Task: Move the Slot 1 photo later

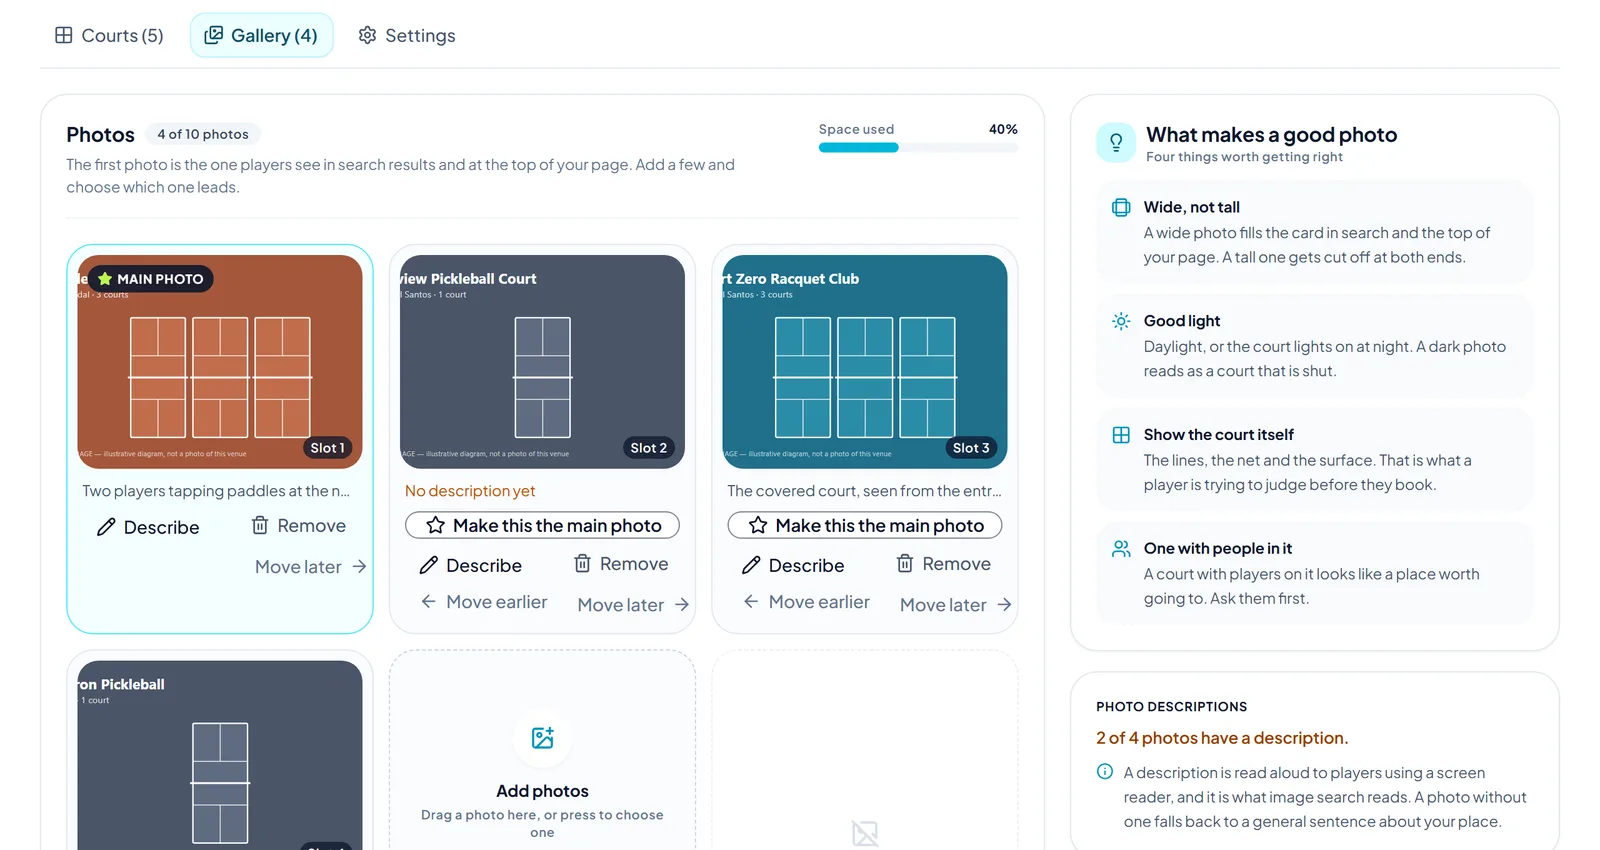Action: pyautogui.click(x=311, y=567)
